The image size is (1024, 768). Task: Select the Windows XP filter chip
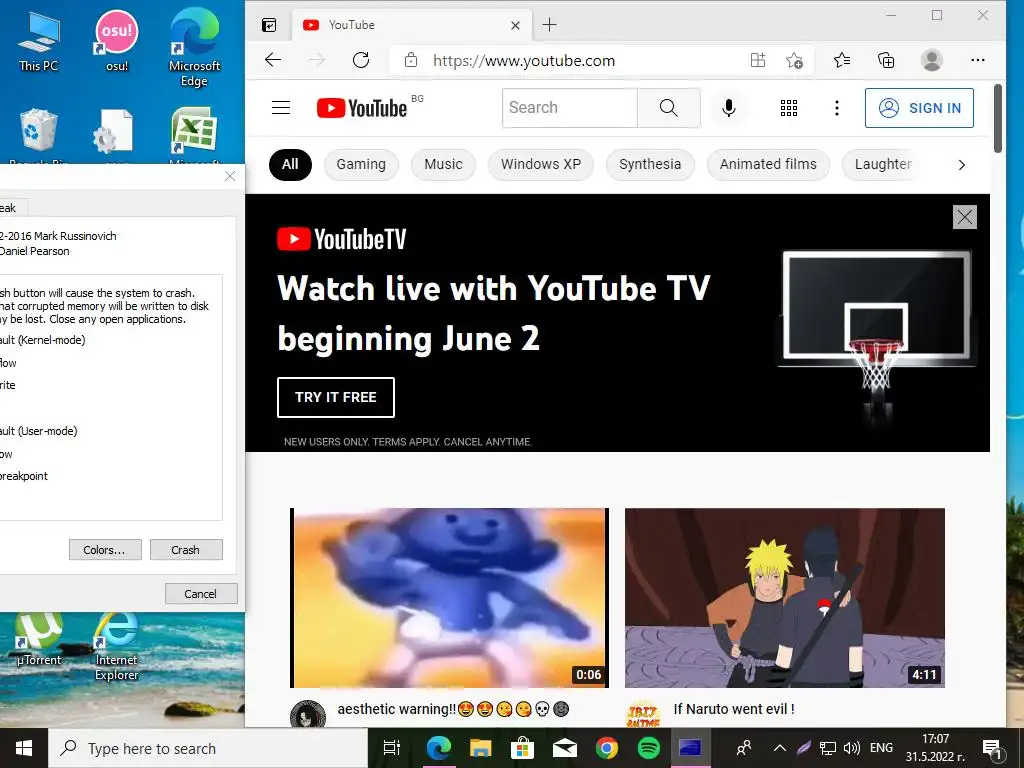541,165
